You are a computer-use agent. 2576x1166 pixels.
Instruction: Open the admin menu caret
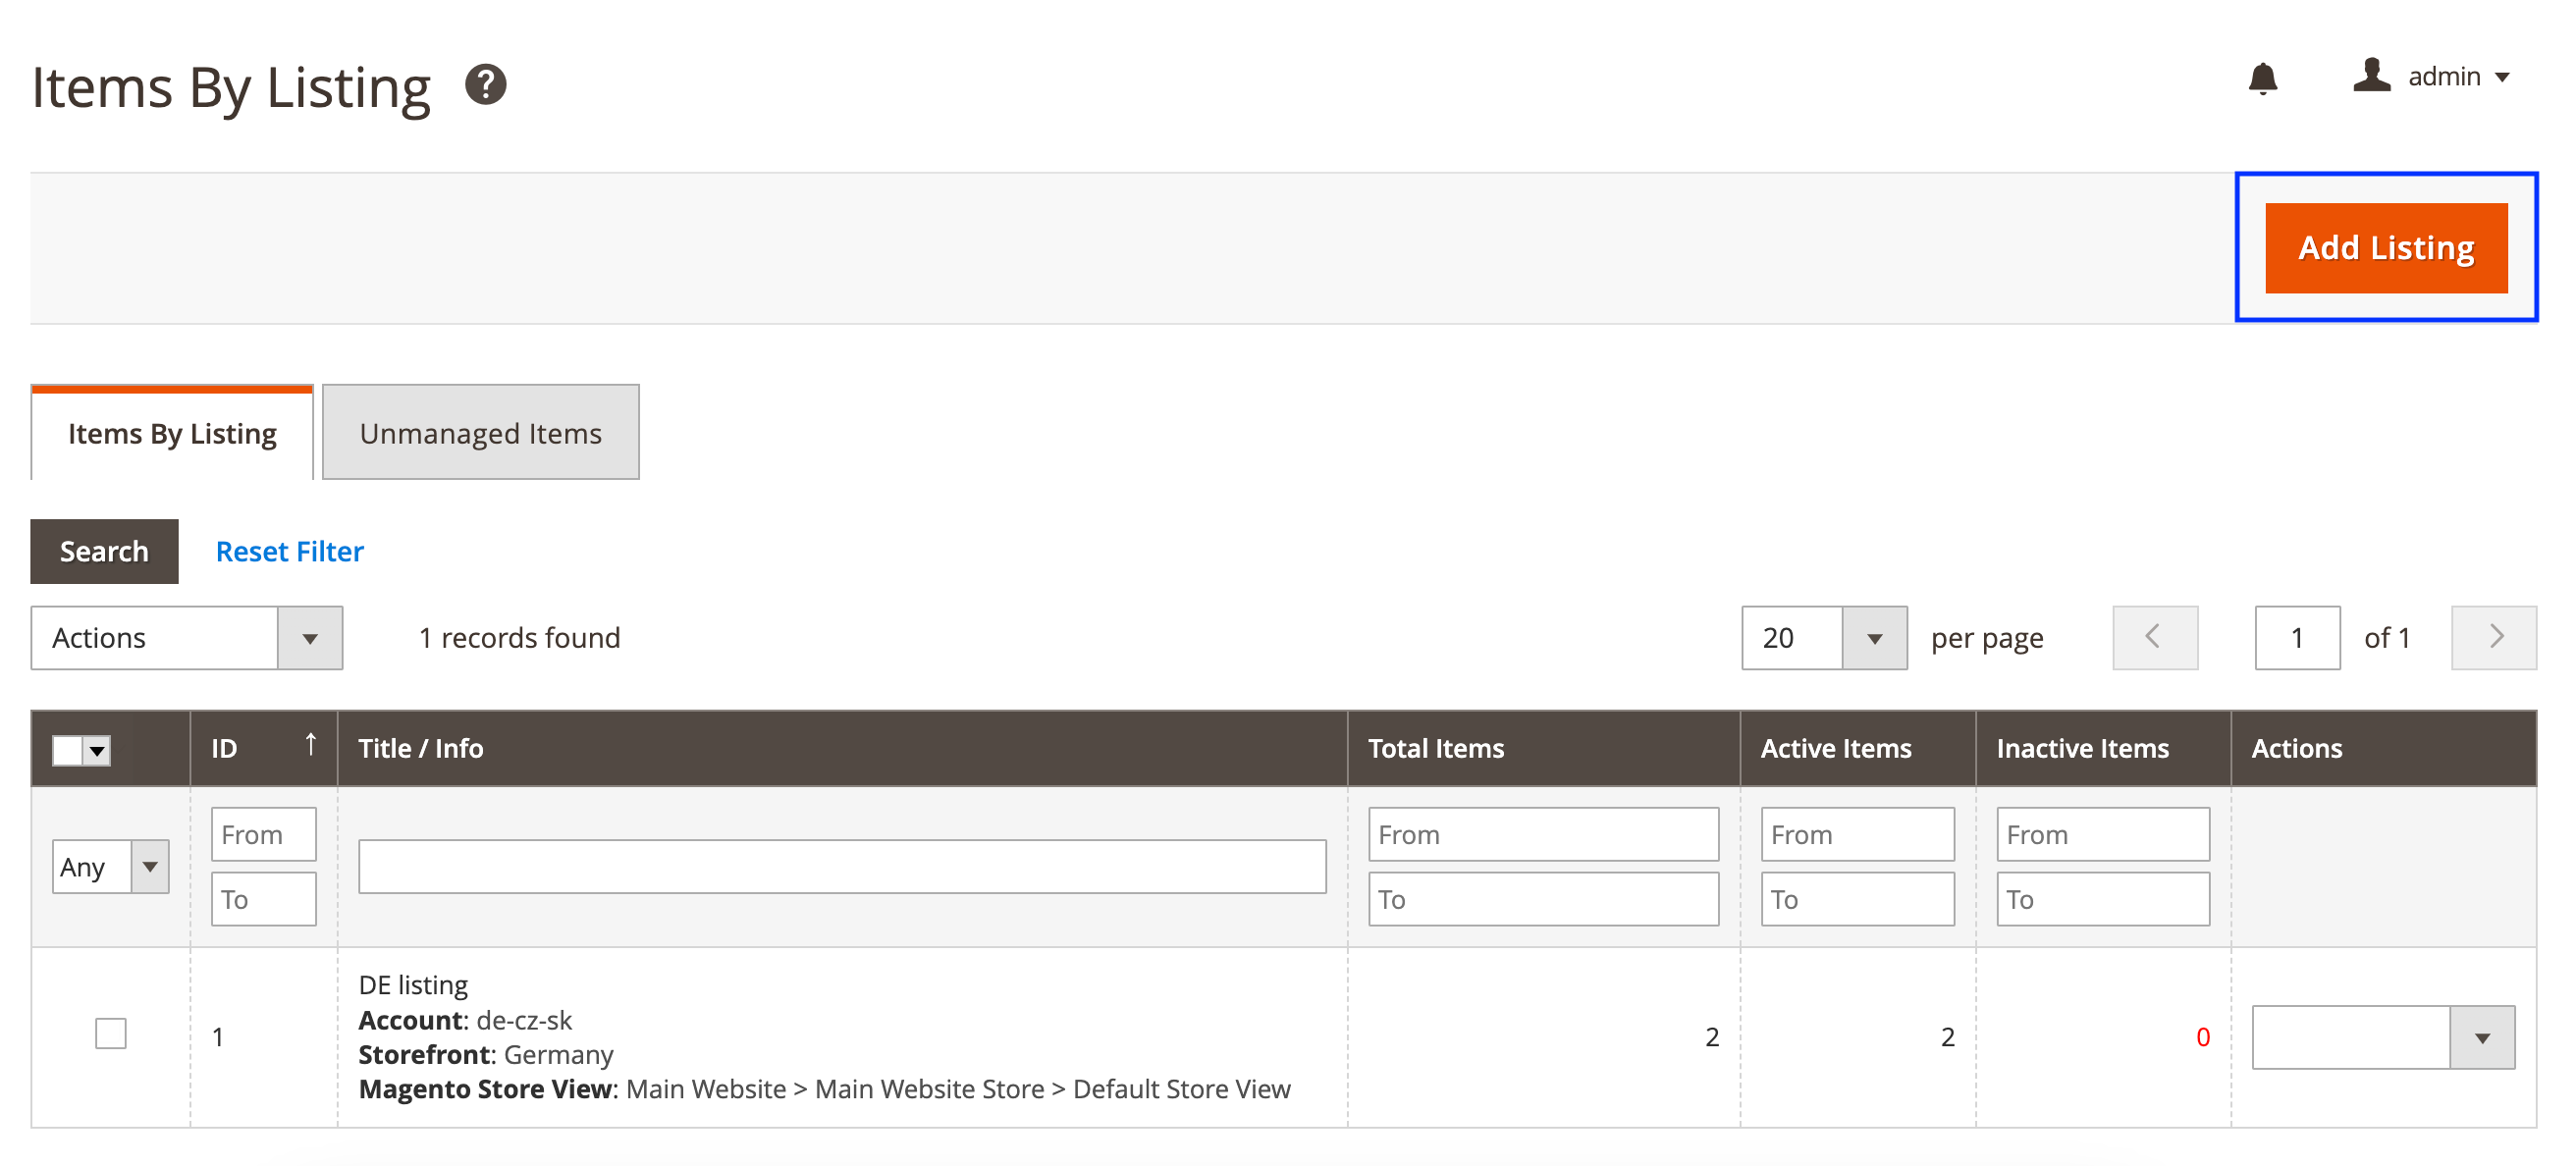(x=2503, y=78)
